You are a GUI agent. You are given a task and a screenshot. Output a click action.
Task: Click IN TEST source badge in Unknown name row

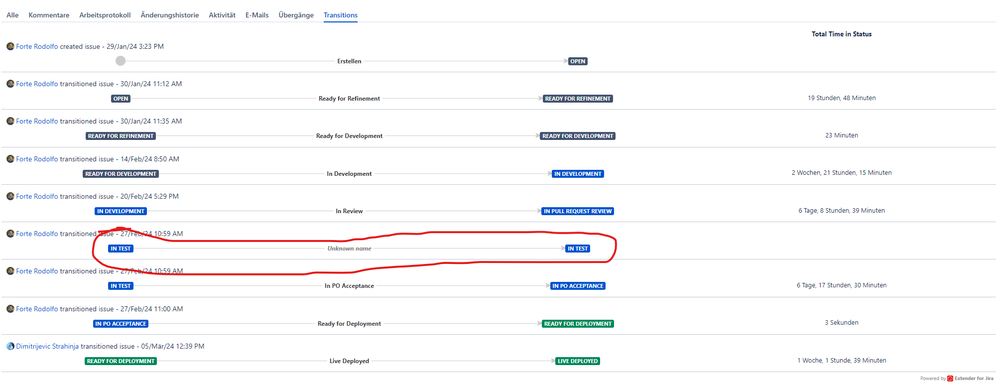point(120,248)
